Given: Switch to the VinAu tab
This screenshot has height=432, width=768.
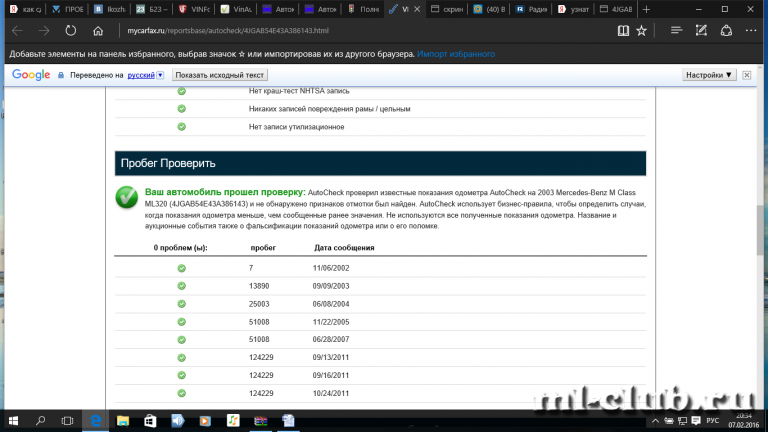Looking at the screenshot, I should tap(236, 9).
